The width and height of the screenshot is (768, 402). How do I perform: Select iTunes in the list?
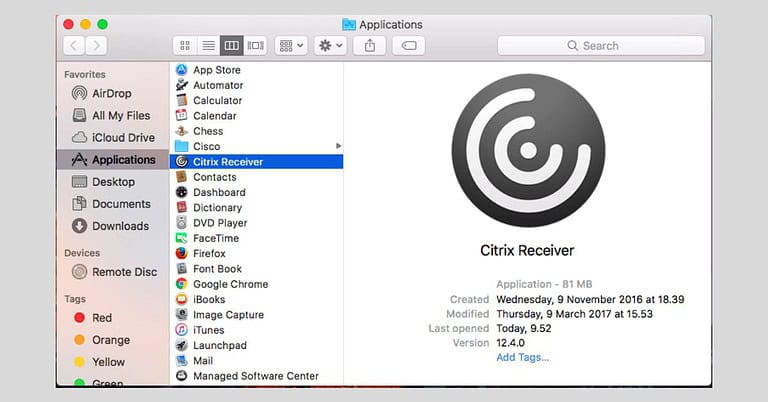click(257, 330)
